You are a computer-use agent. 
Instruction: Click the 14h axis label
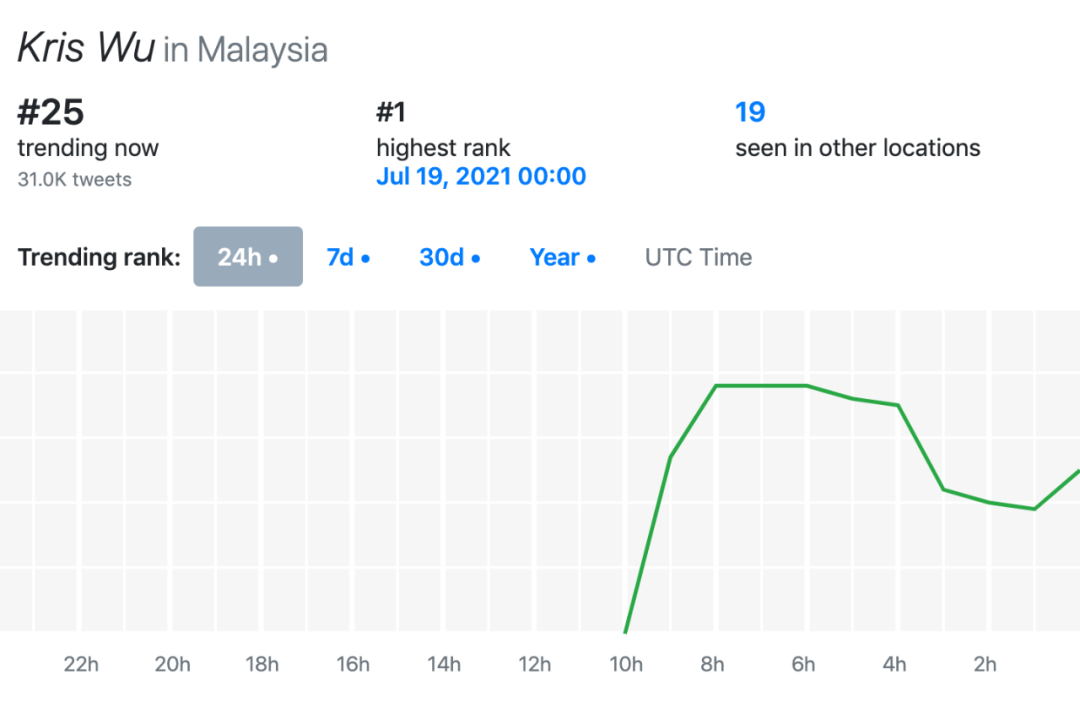(444, 664)
